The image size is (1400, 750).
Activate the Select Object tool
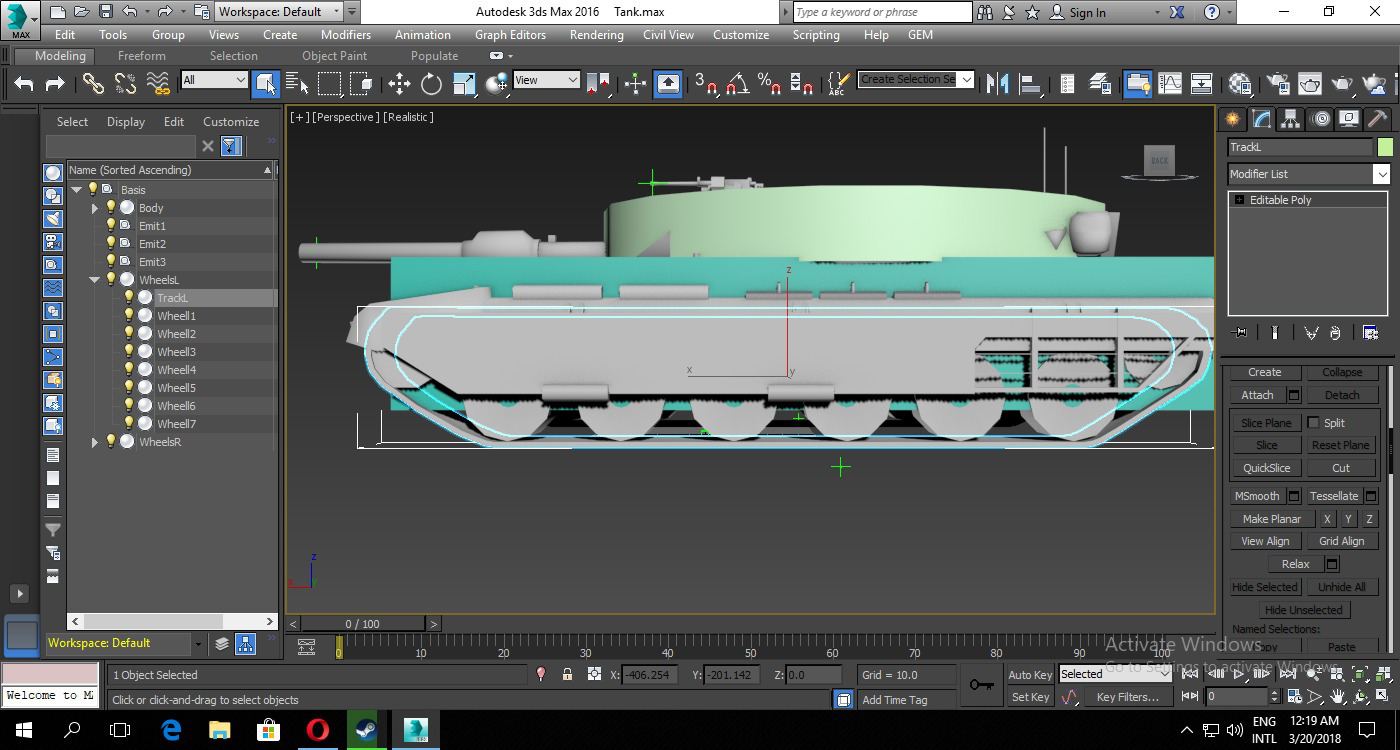[266, 83]
